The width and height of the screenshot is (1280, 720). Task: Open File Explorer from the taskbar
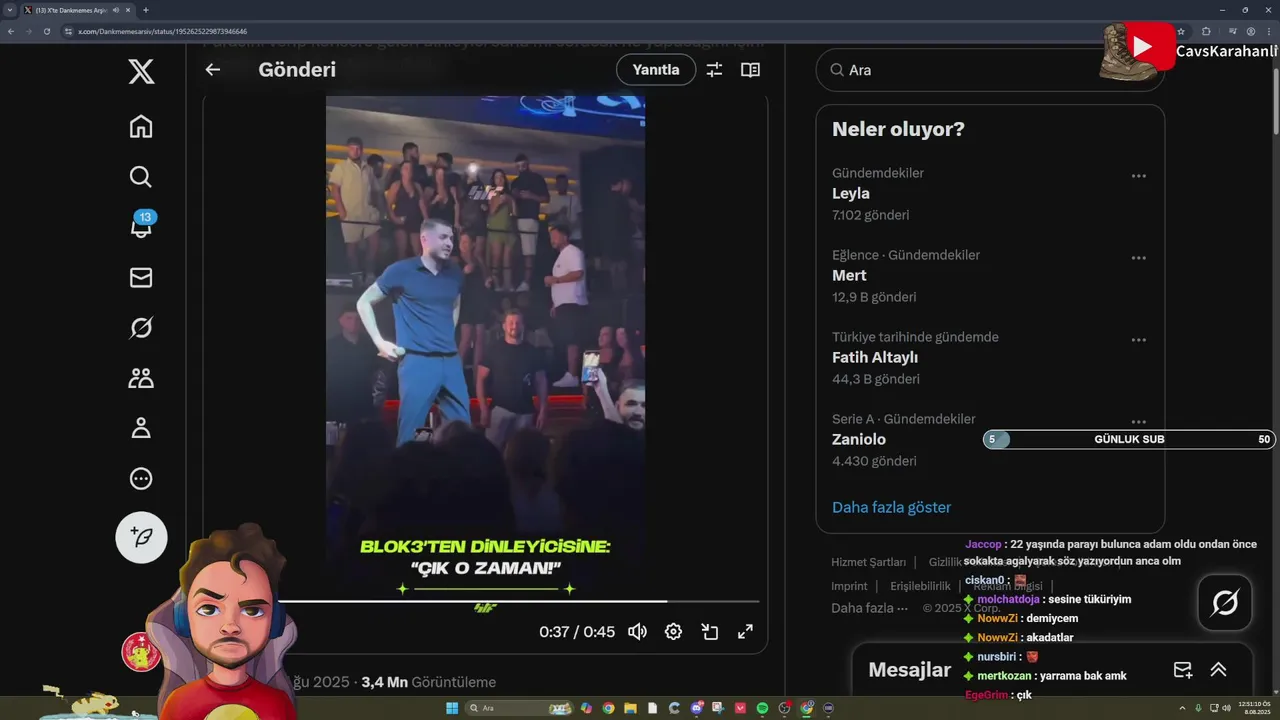pos(630,708)
